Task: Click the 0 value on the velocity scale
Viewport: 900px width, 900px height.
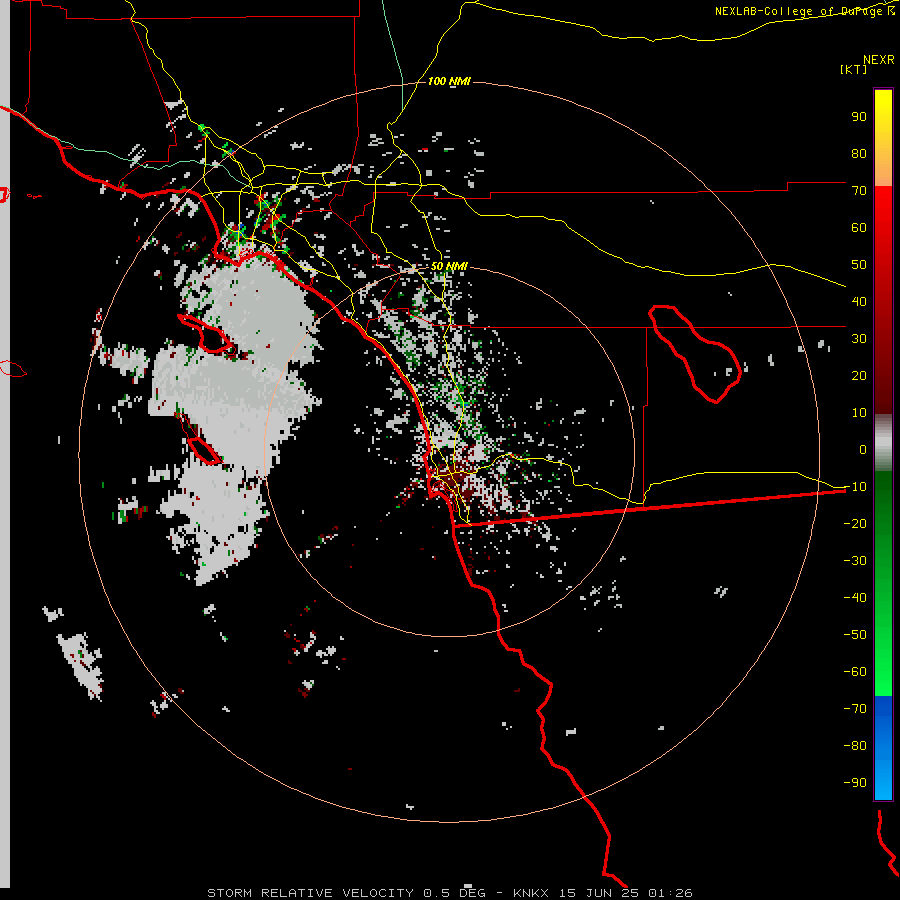Action: tap(863, 449)
